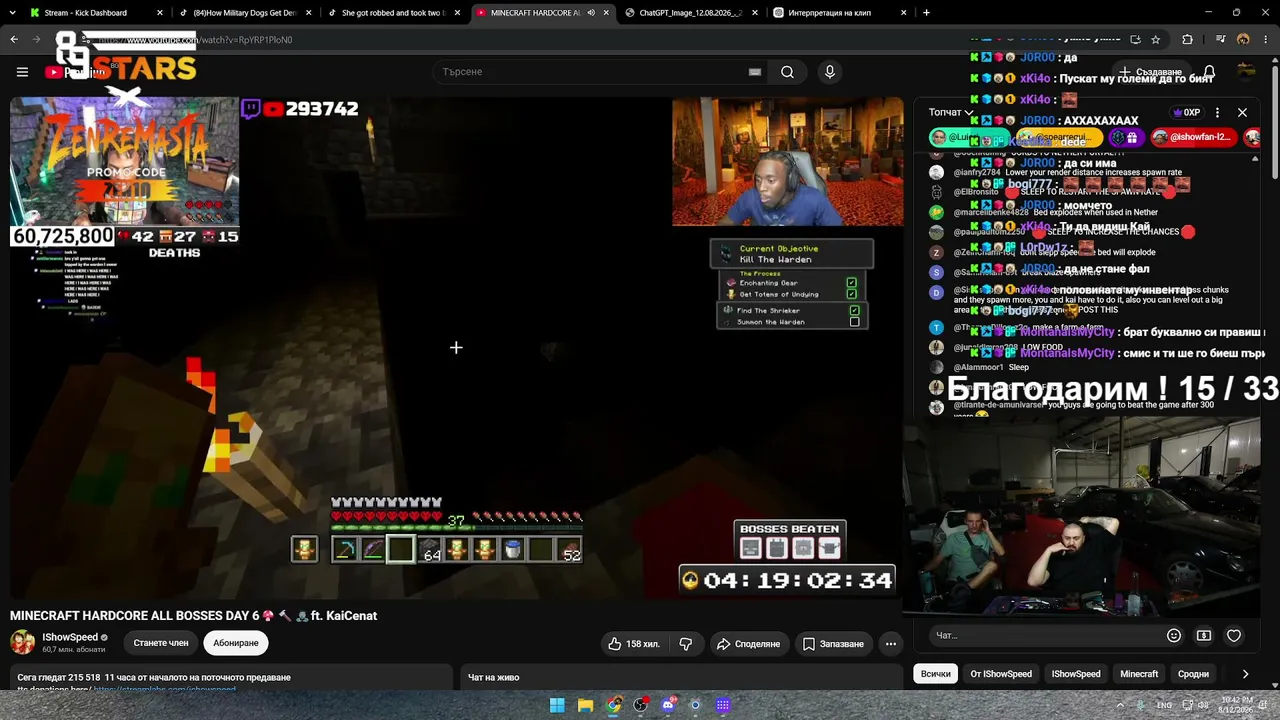The width and height of the screenshot is (1280, 720).
Task: Select the Minecraft filter chip
Action: pos(1139,674)
